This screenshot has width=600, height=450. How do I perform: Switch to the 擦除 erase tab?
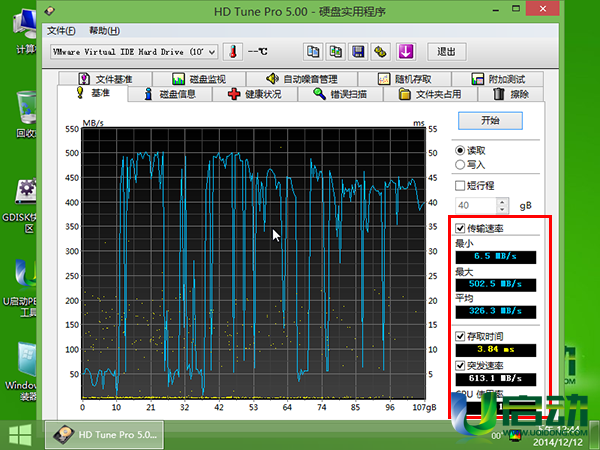click(511, 94)
